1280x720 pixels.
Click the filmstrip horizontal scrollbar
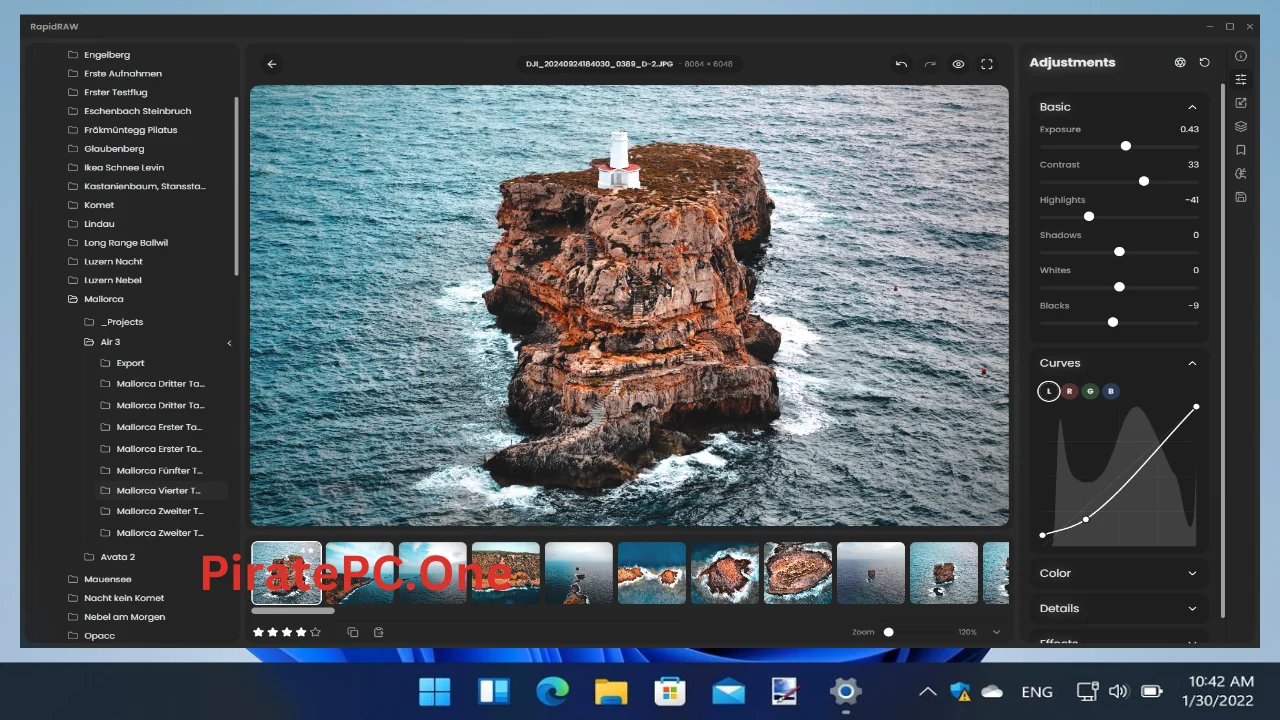click(293, 611)
